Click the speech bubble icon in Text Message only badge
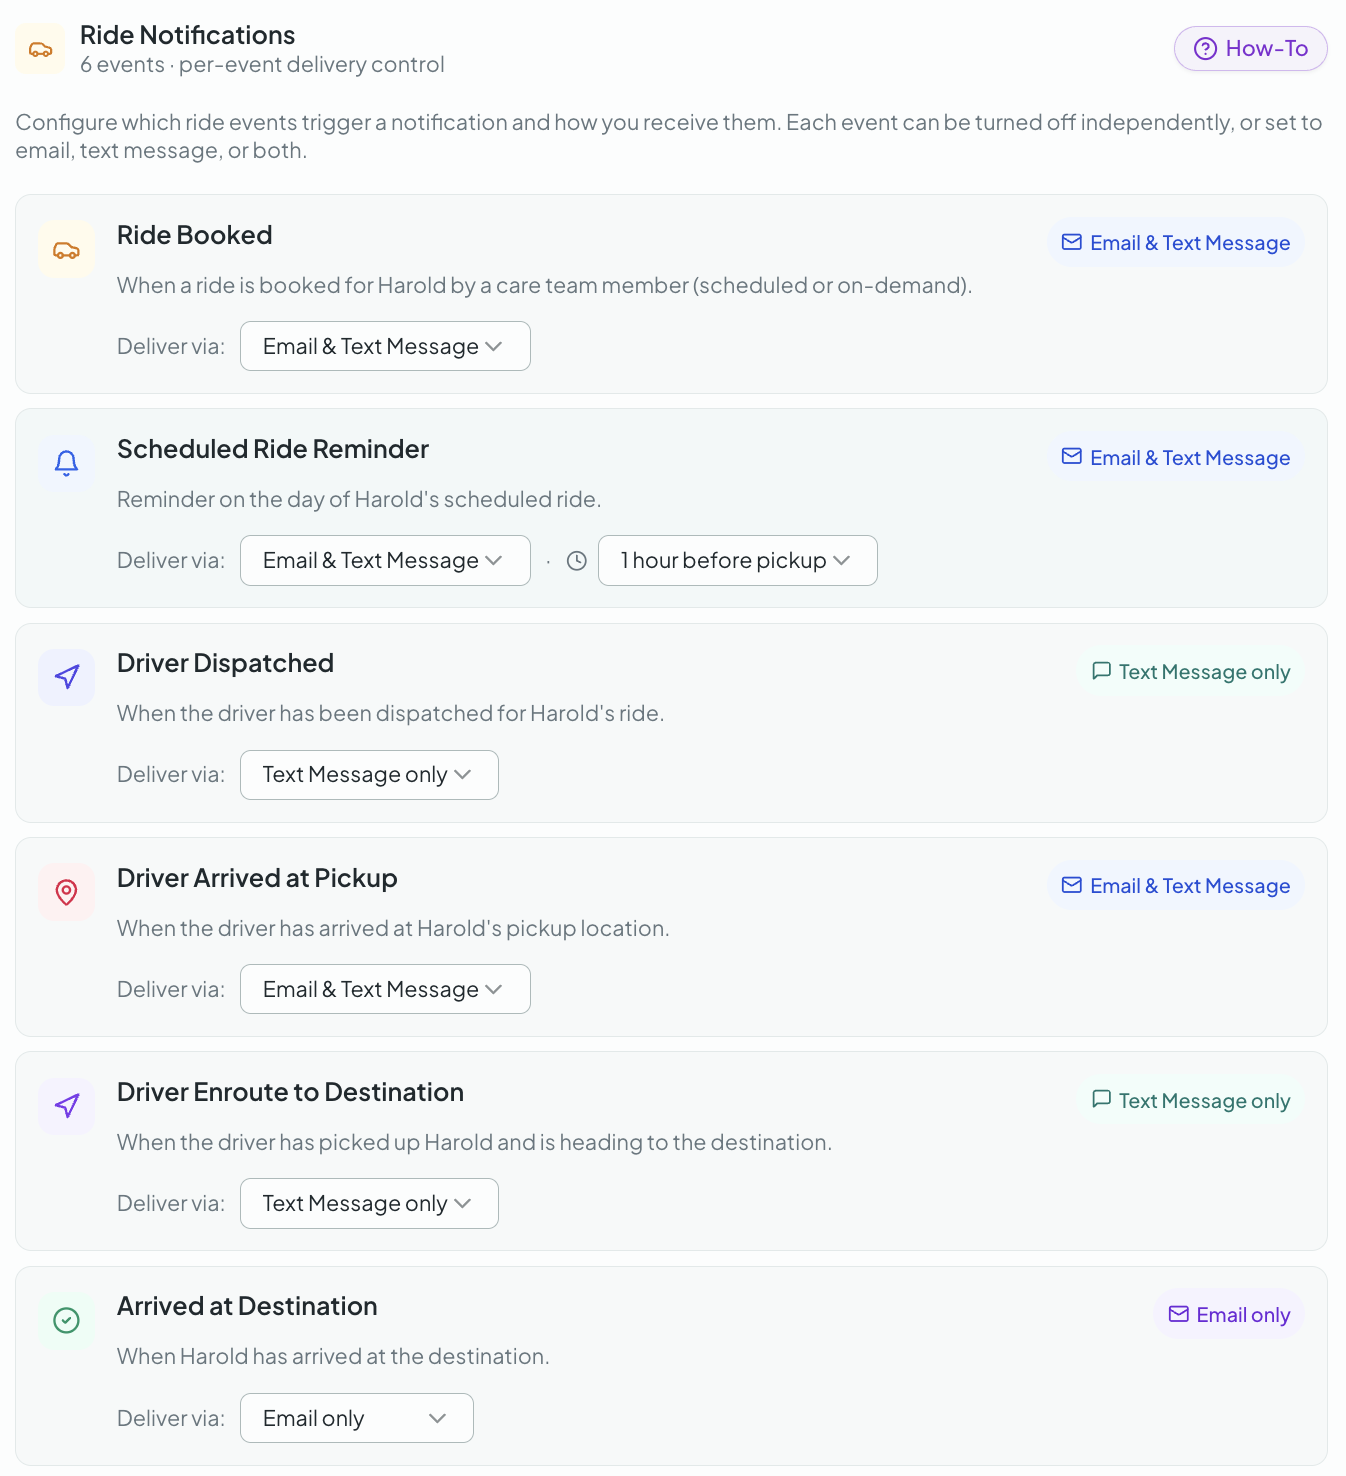The width and height of the screenshot is (1346, 1476). [x=1101, y=671]
